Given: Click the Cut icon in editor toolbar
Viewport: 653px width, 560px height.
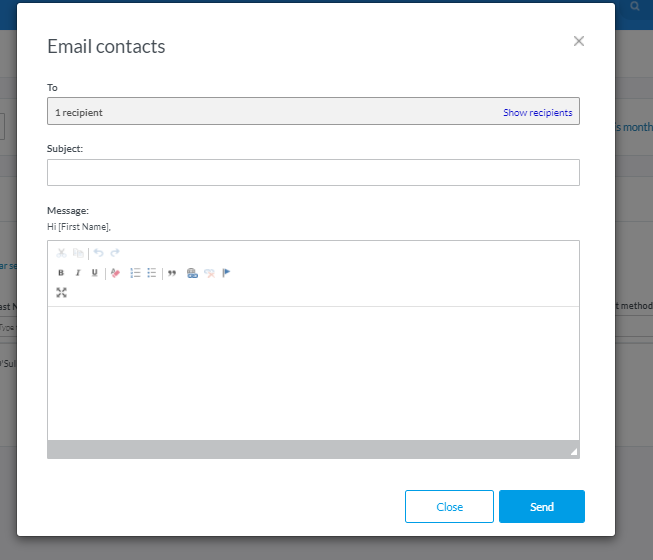Looking at the screenshot, I should [x=62, y=254].
